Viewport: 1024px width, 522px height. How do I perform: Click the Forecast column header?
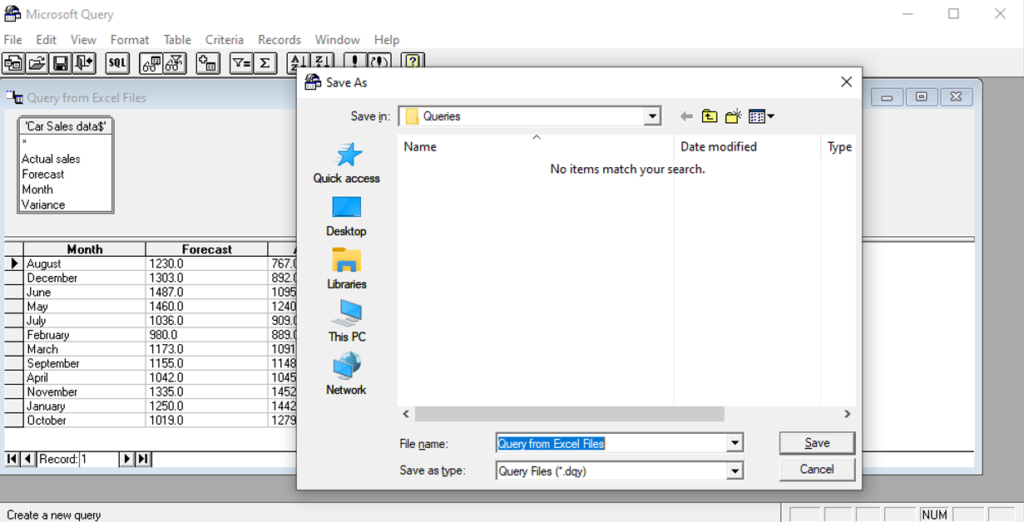tap(207, 249)
